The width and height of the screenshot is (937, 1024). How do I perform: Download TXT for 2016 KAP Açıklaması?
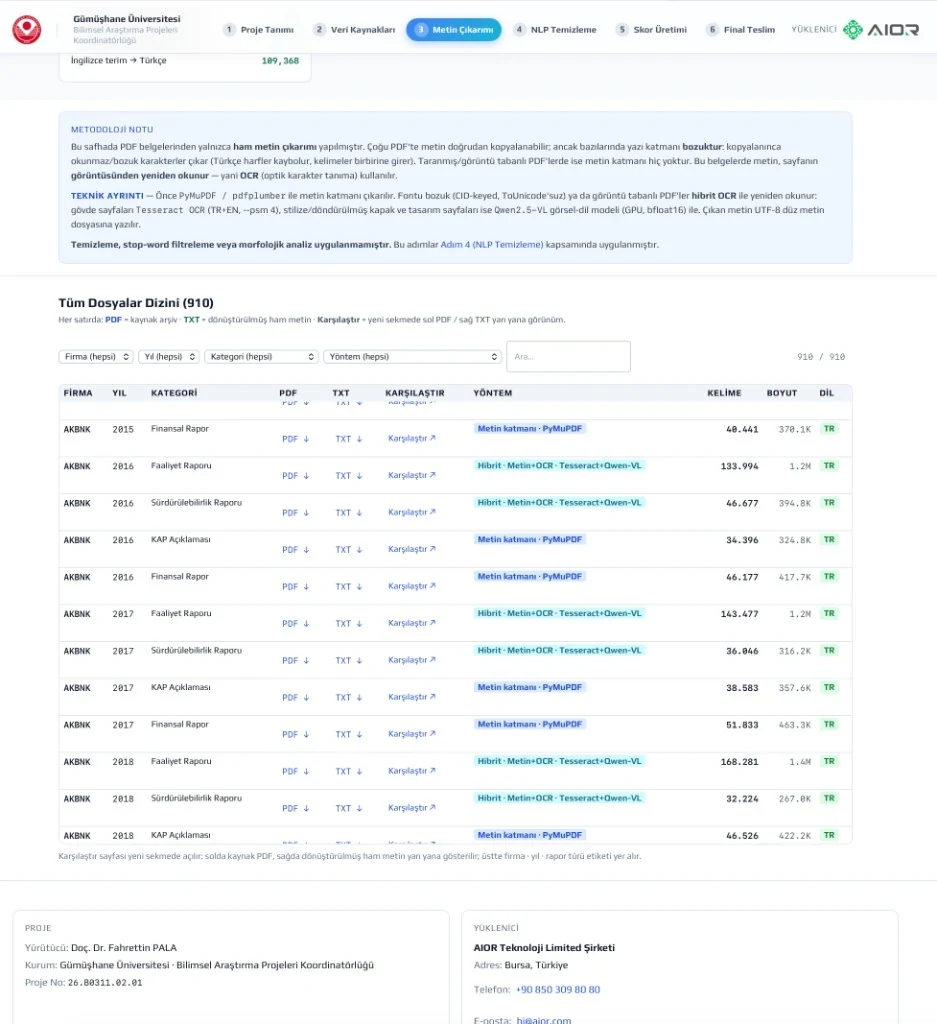point(349,550)
